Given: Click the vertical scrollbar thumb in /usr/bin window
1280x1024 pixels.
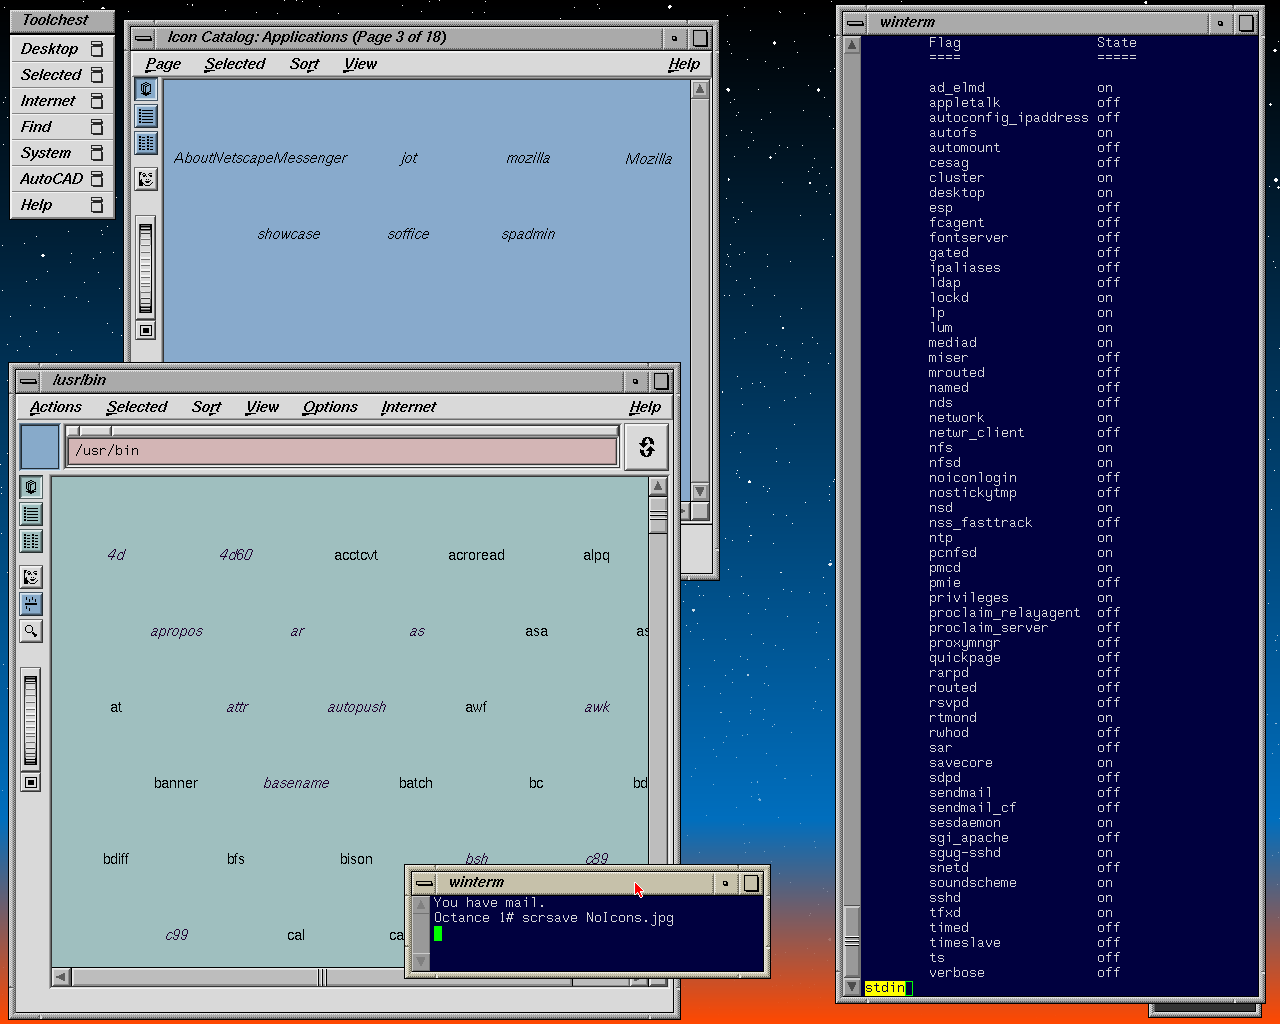Looking at the screenshot, I should (x=658, y=516).
